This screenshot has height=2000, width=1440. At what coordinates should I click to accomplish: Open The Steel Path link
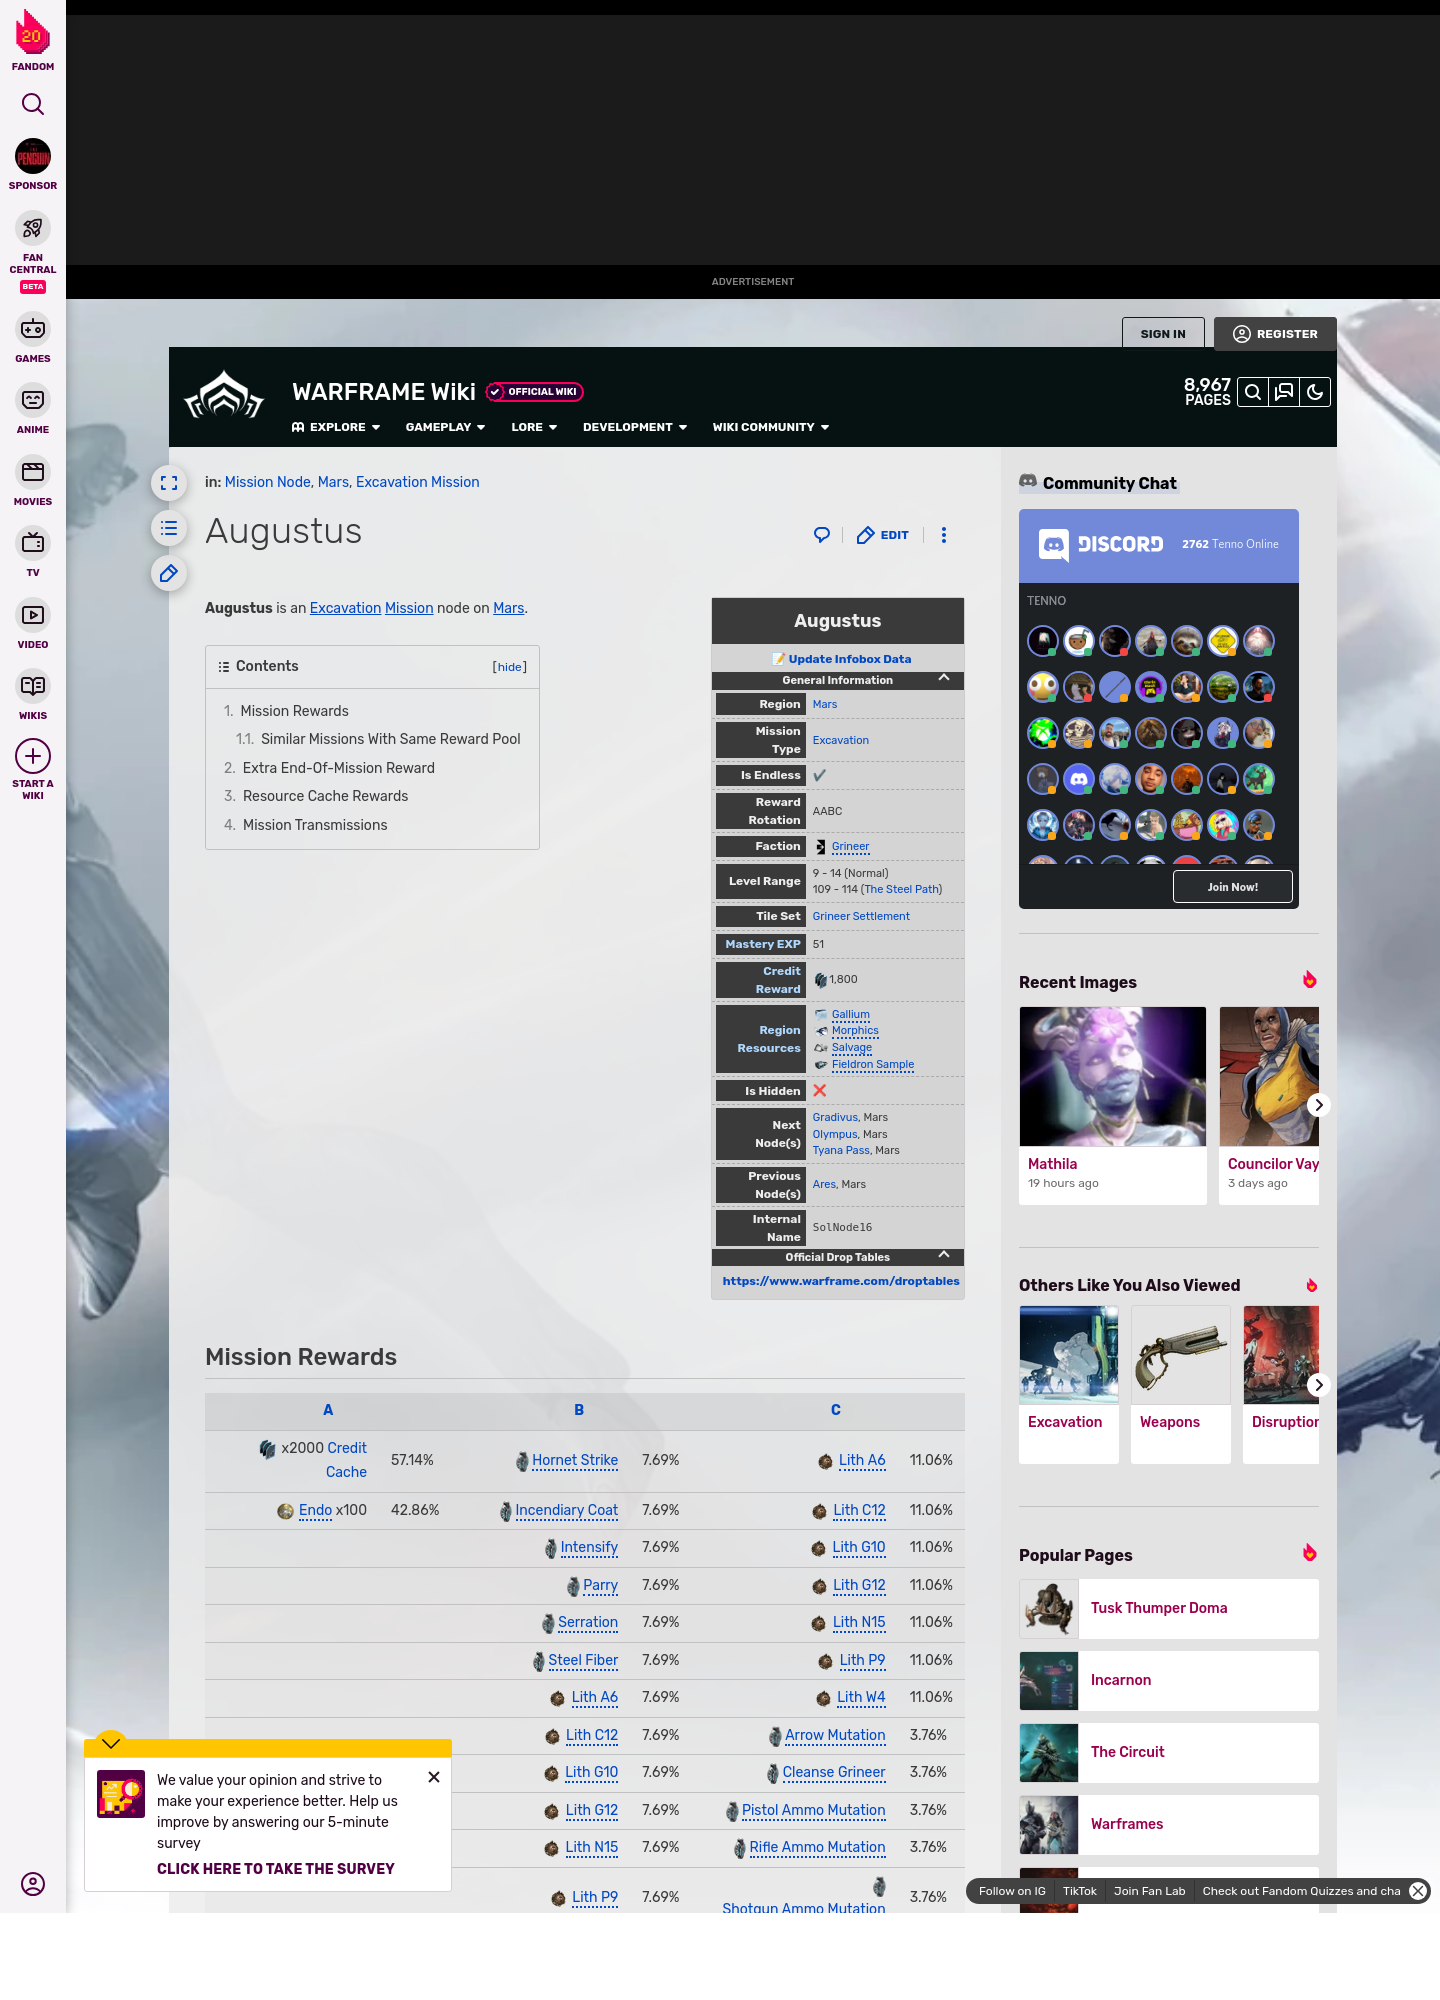(x=901, y=889)
